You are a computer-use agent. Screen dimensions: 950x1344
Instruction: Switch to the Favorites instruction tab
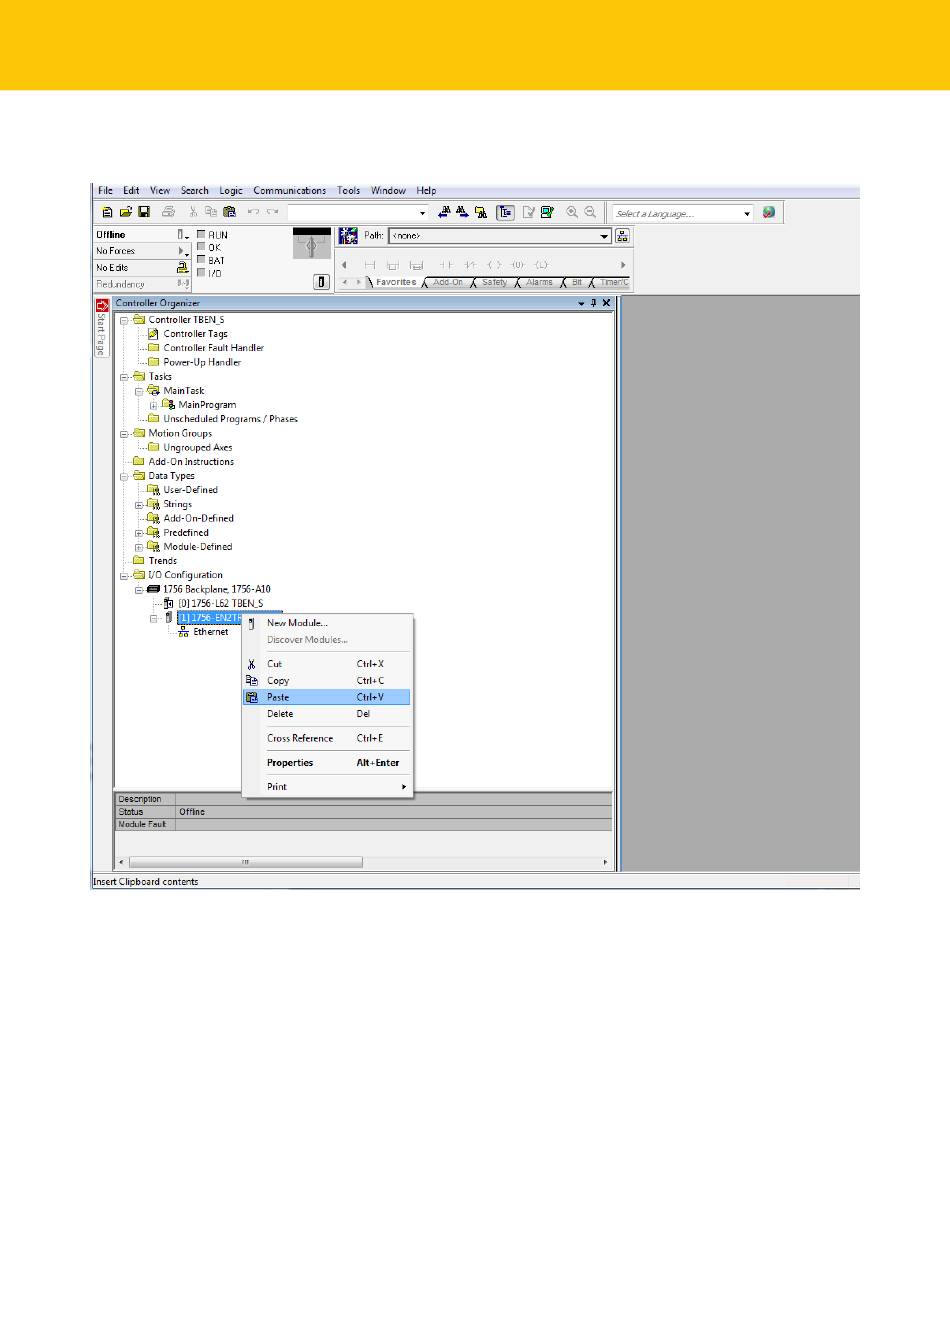pos(396,282)
